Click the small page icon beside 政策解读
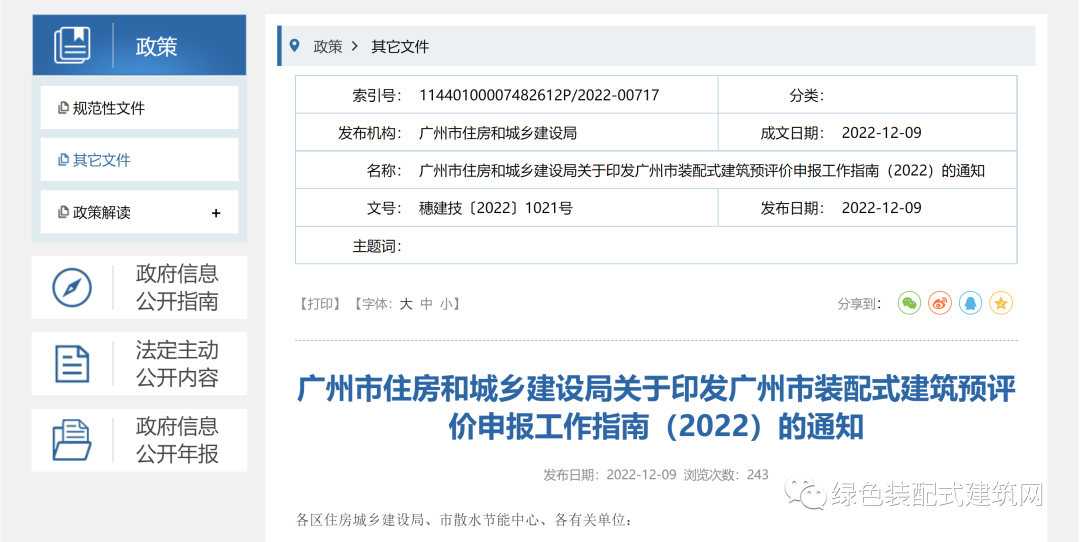Image resolution: width=1080 pixels, height=542 pixels. click(64, 213)
